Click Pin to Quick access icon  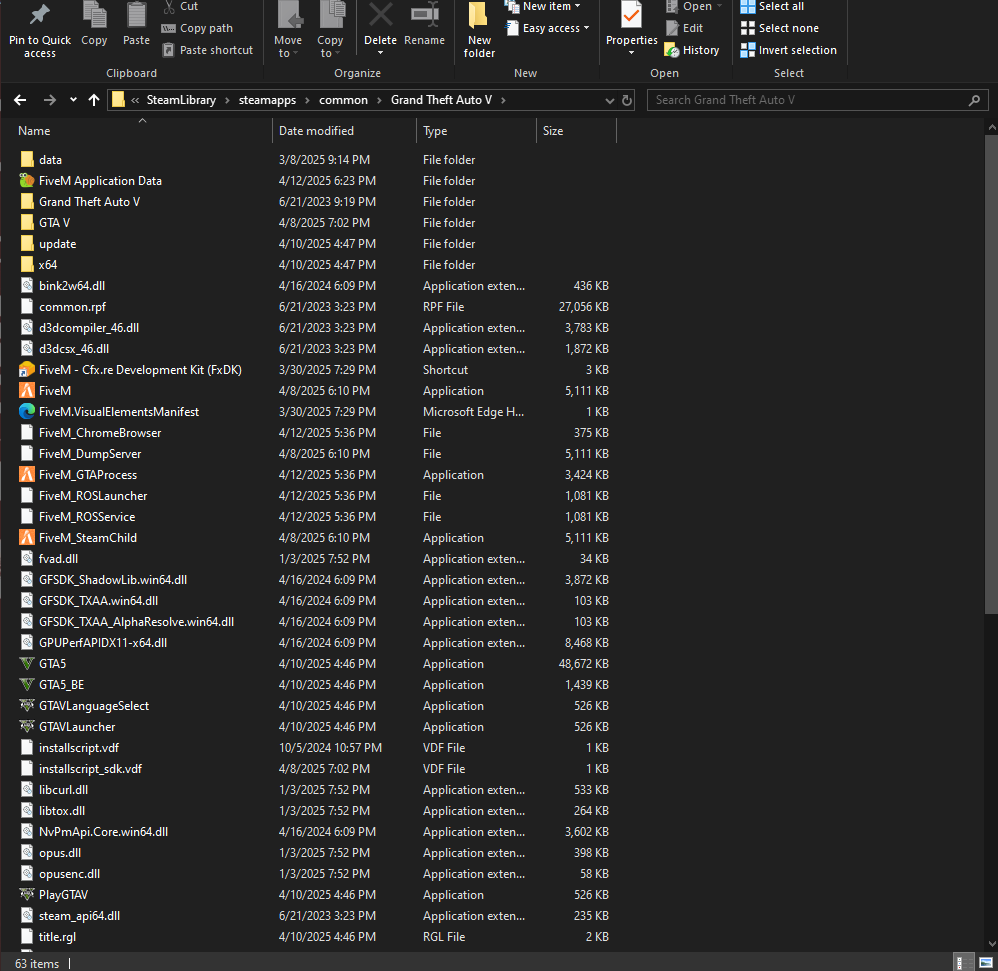39,15
